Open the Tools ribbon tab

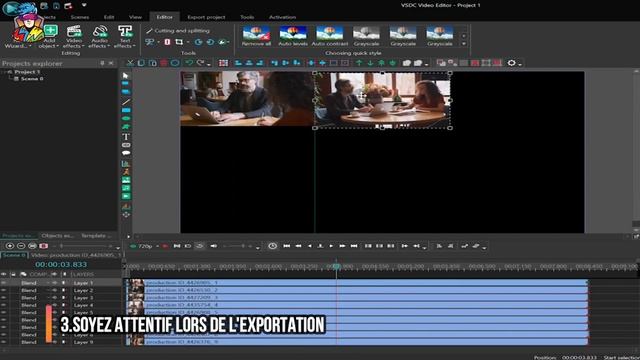click(x=247, y=17)
